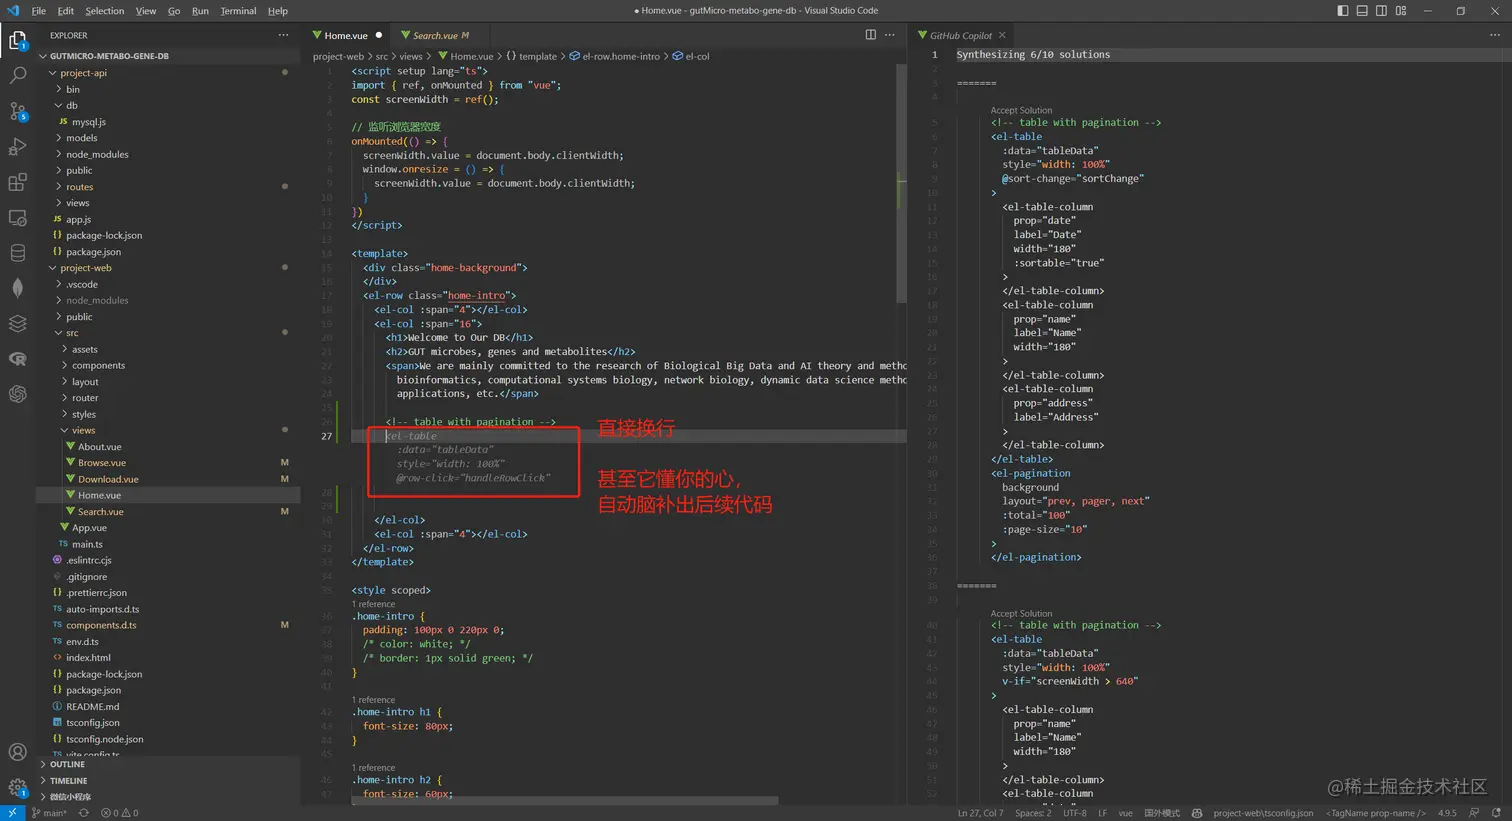The width and height of the screenshot is (1512, 821).
Task: Switch to the Search.vue editor tab
Action: coord(434,35)
